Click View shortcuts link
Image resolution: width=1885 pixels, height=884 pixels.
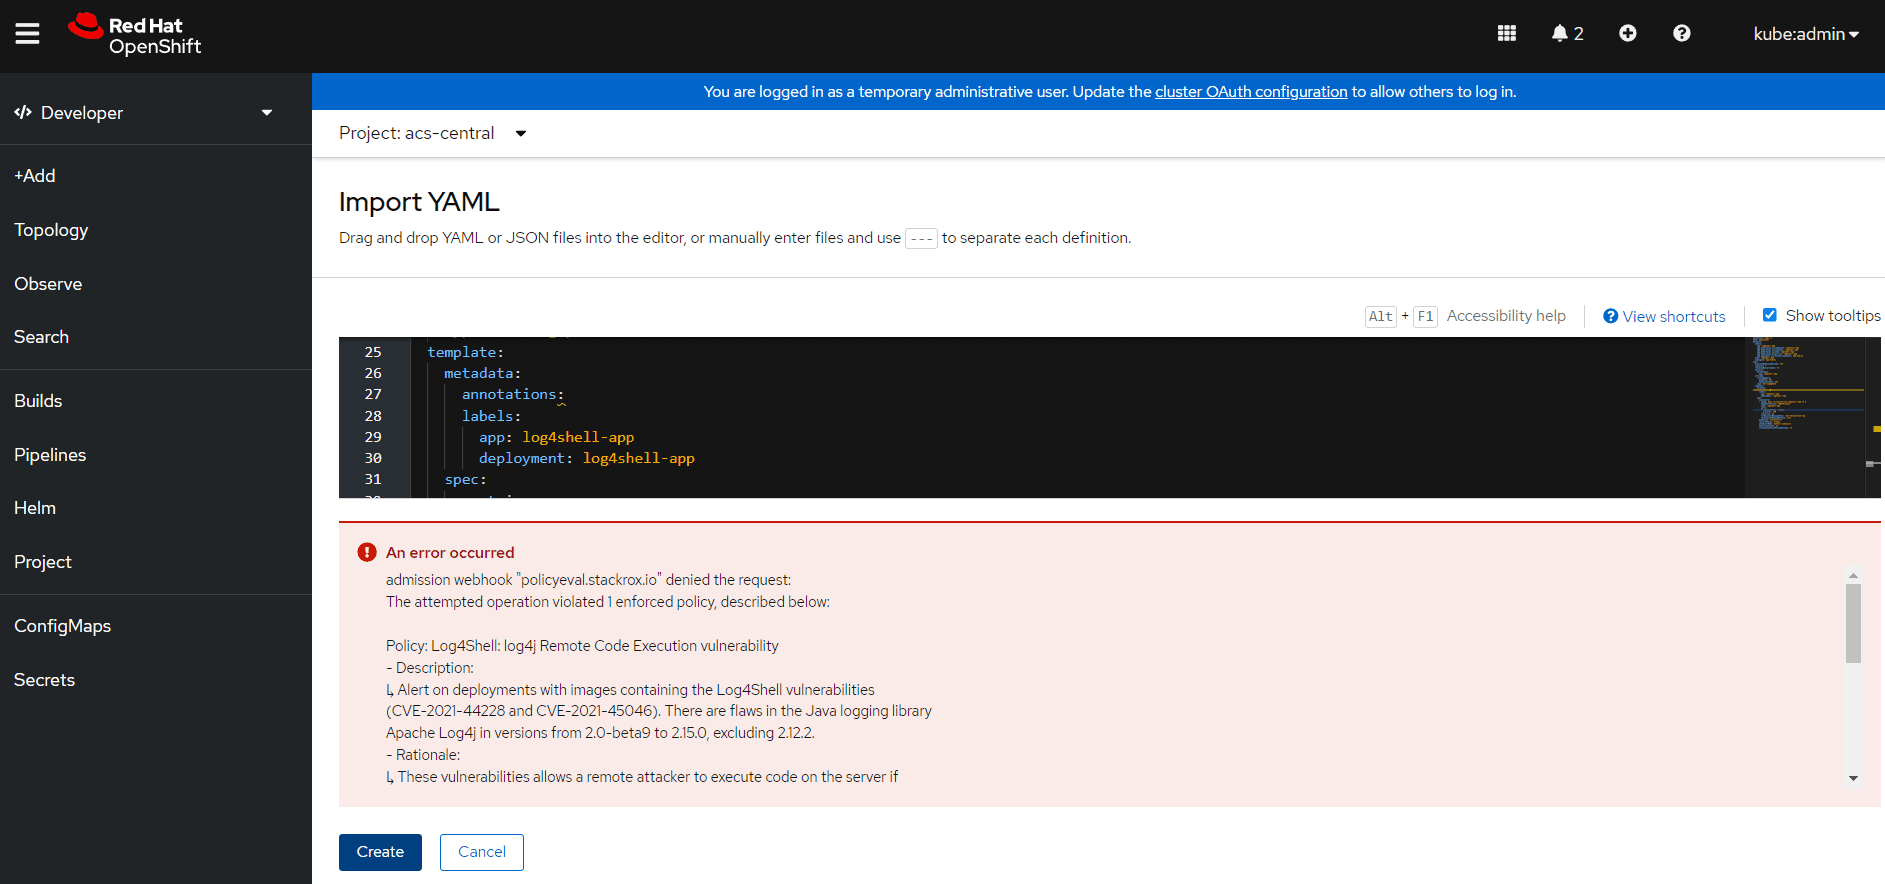point(1664,317)
